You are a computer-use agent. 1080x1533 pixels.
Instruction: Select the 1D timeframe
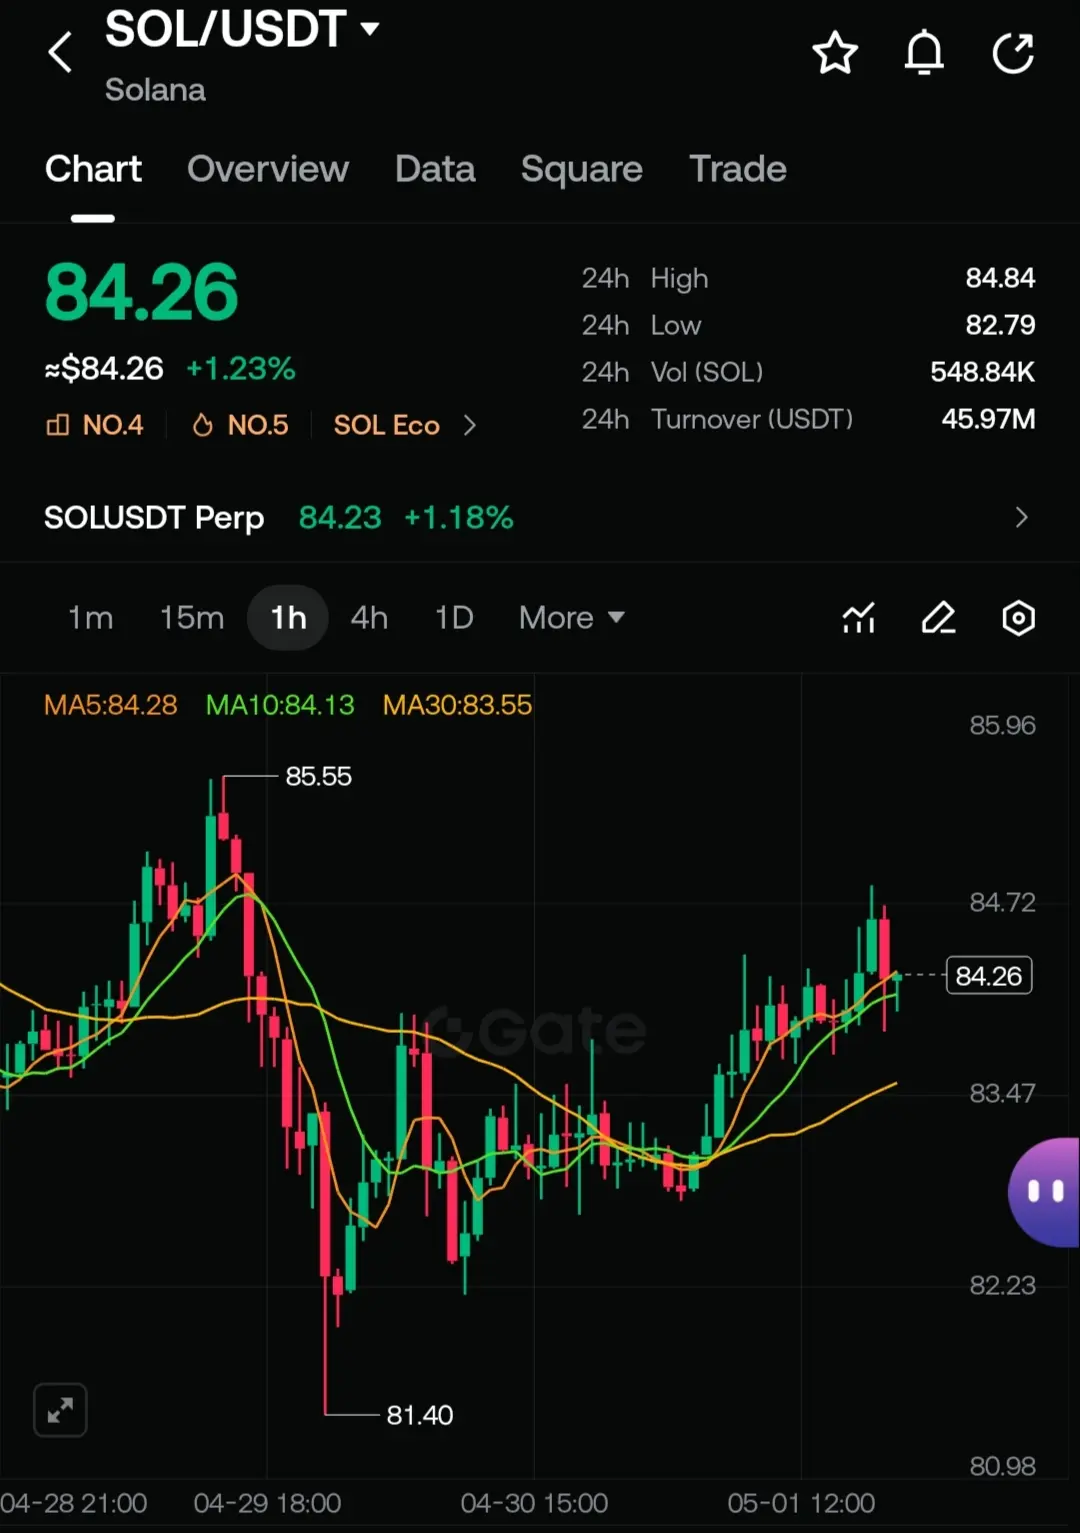[454, 618]
